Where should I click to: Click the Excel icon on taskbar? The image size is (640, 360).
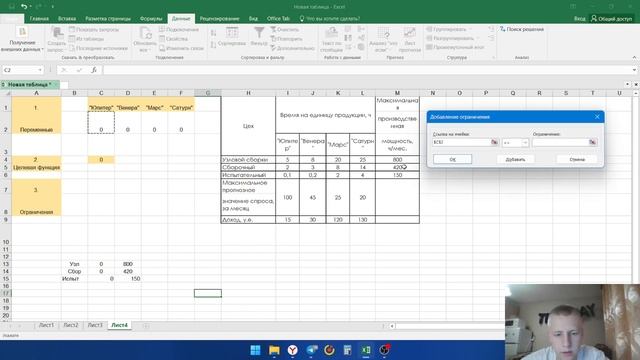pyautogui.click(x=366, y=350)
